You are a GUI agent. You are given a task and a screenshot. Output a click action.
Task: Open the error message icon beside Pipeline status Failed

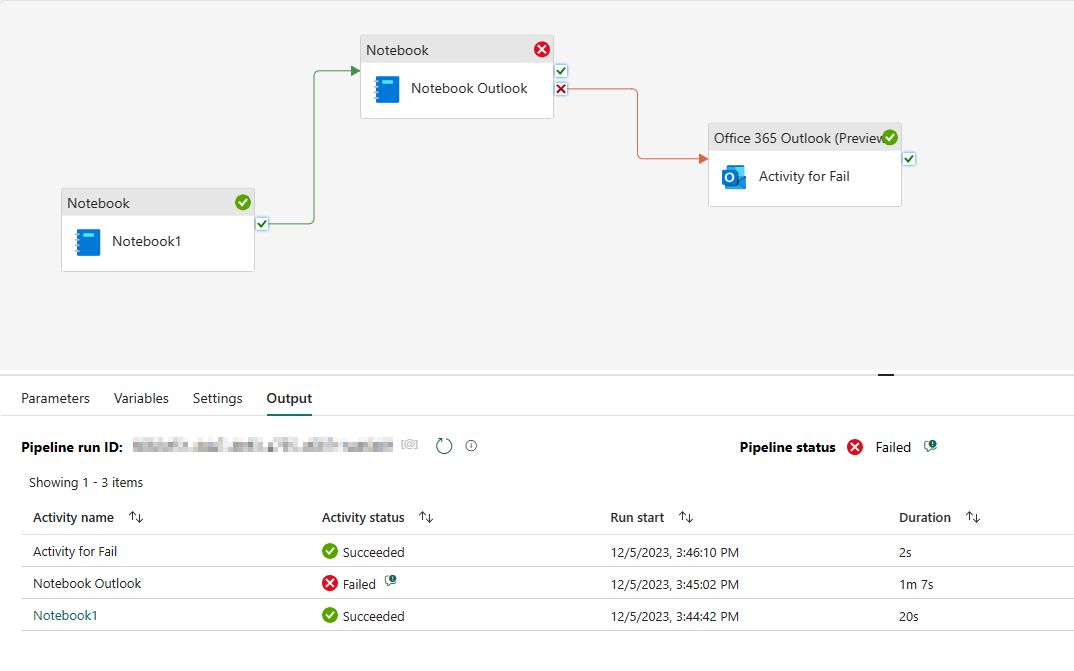[930, 446]
